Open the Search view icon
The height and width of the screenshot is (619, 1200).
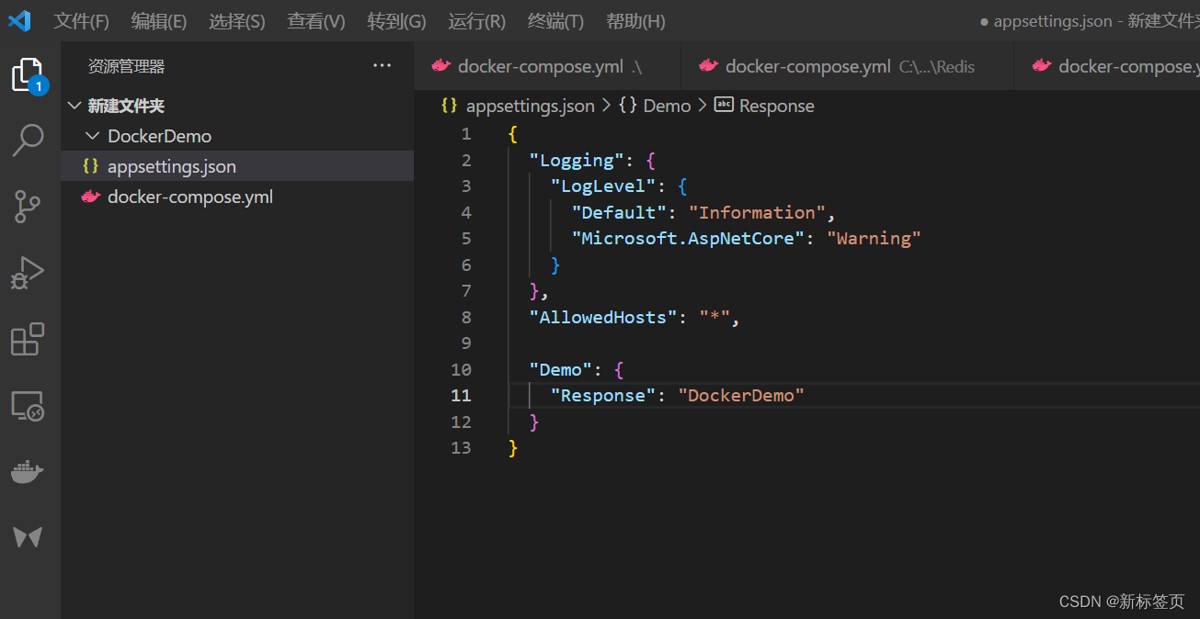point(28,141)
